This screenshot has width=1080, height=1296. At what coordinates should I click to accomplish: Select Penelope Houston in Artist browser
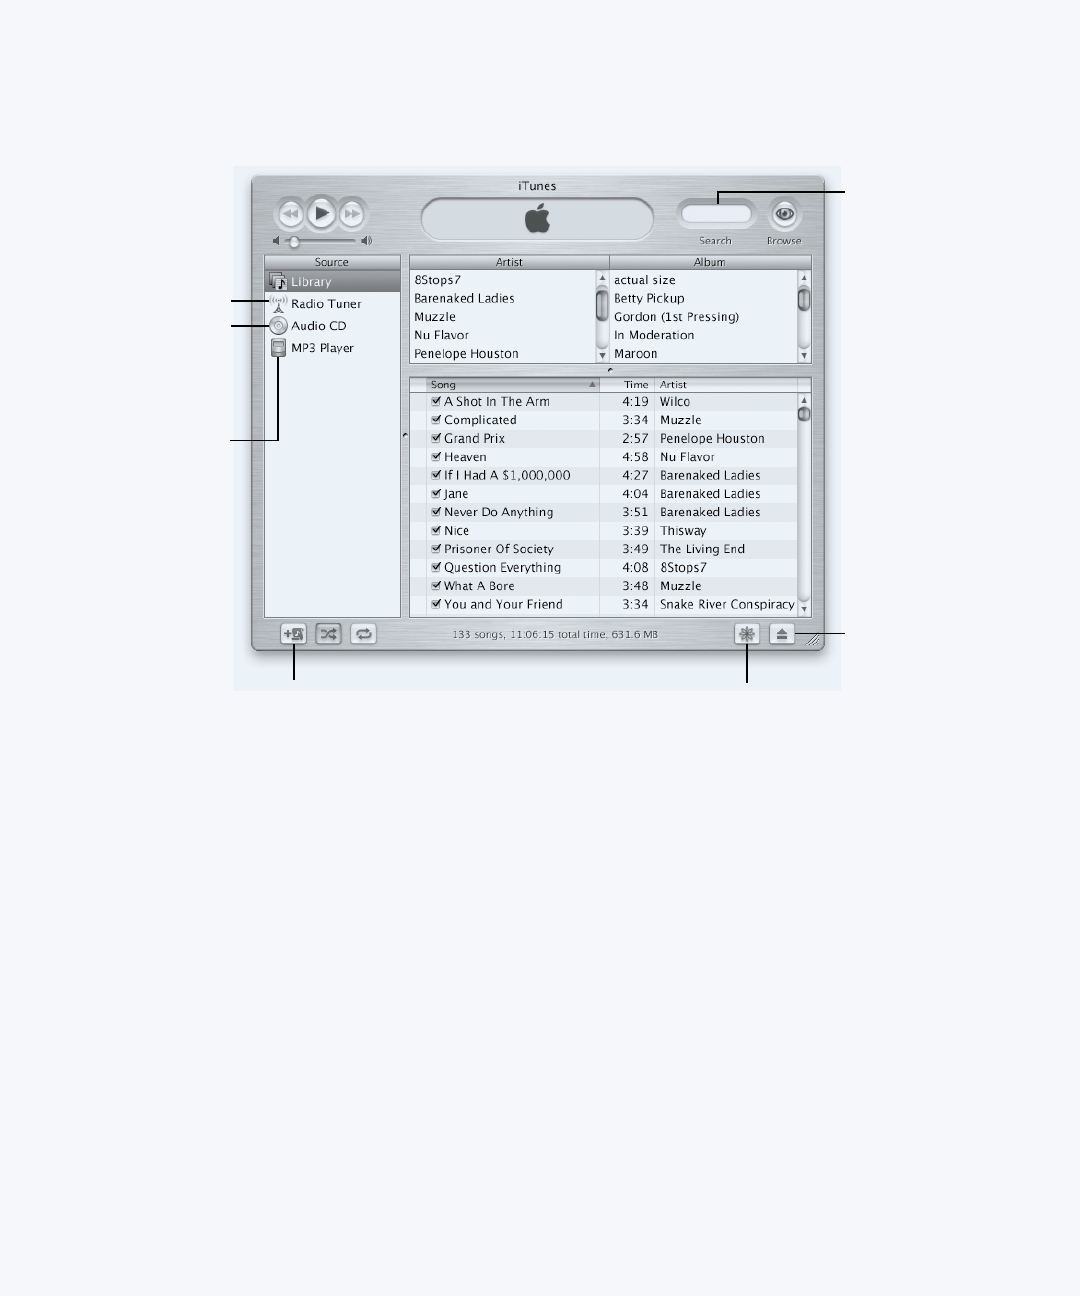pyautogui.click(x=503, y=353)
